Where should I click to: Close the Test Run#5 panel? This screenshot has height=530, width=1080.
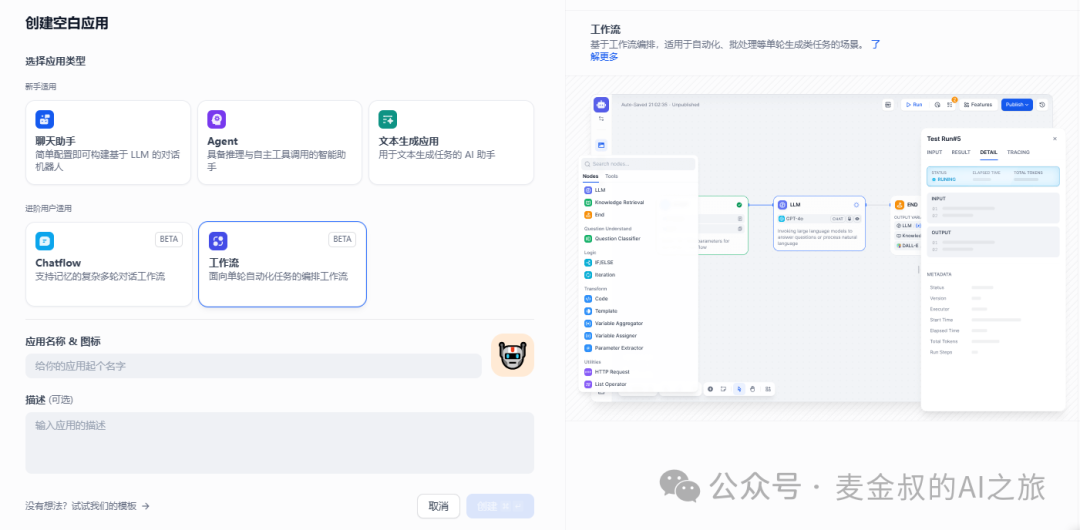(1055, 139)
